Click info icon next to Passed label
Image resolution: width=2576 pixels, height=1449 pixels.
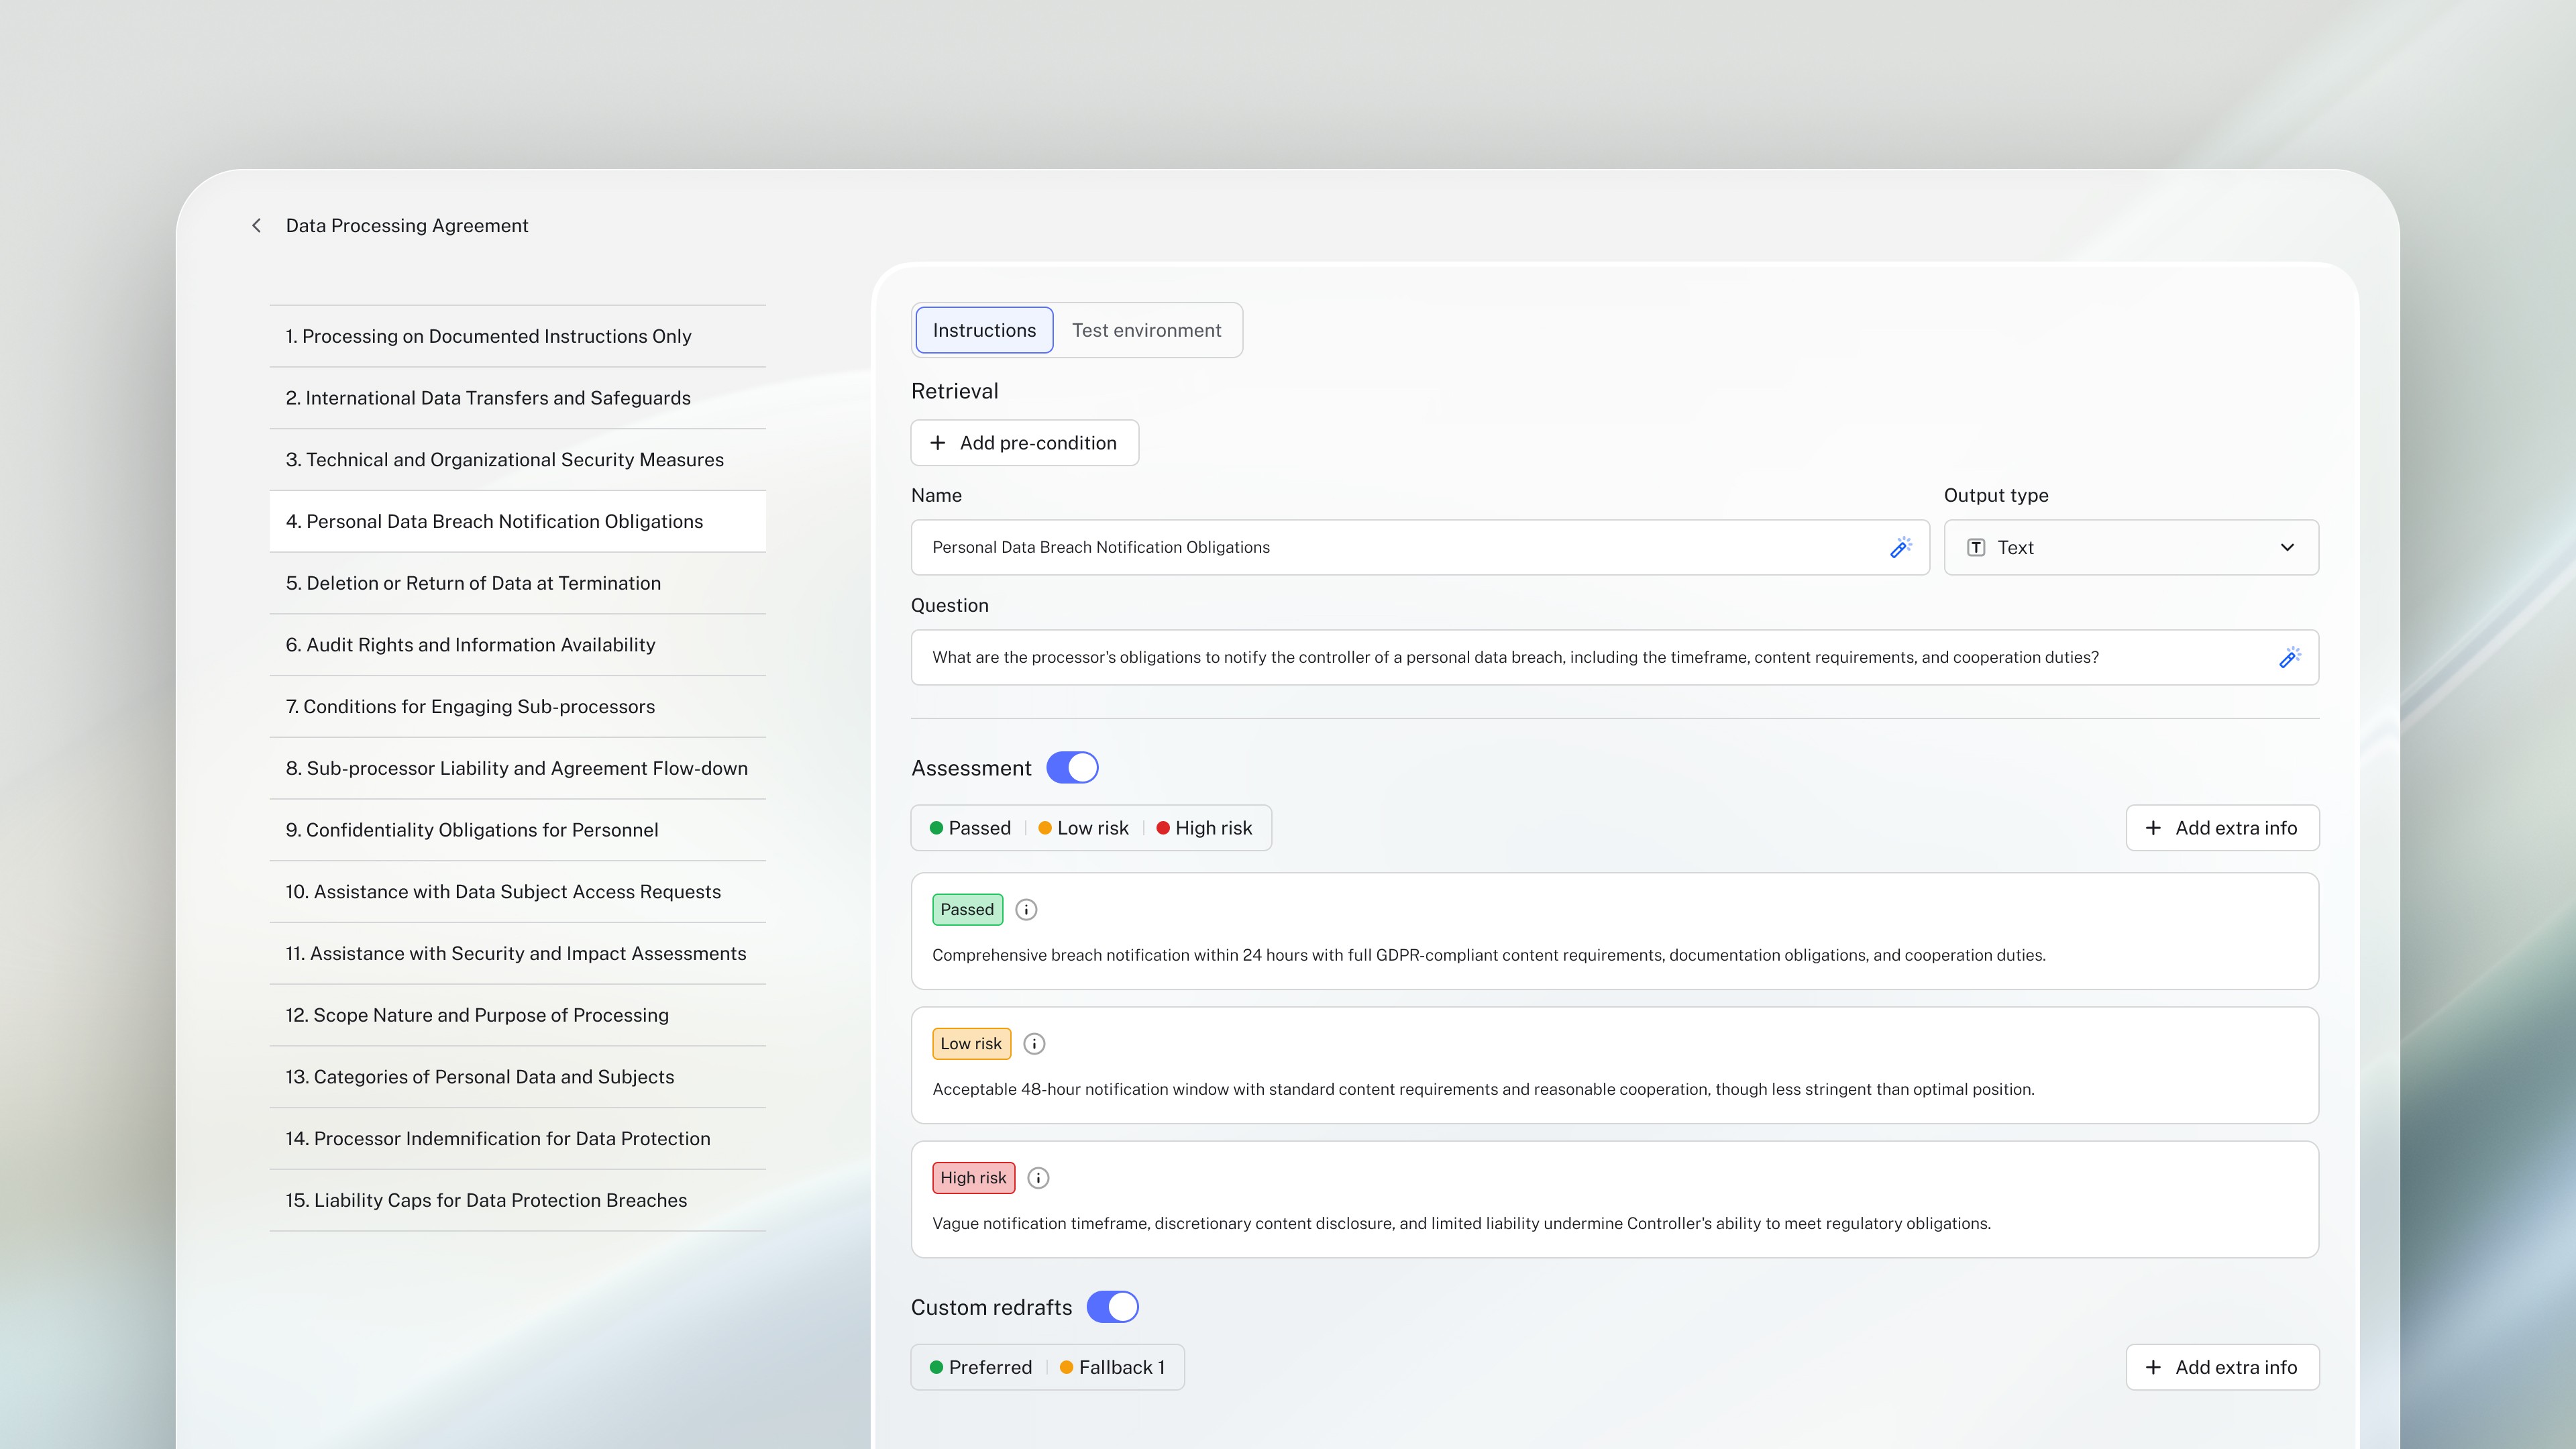coord(1026,909)
